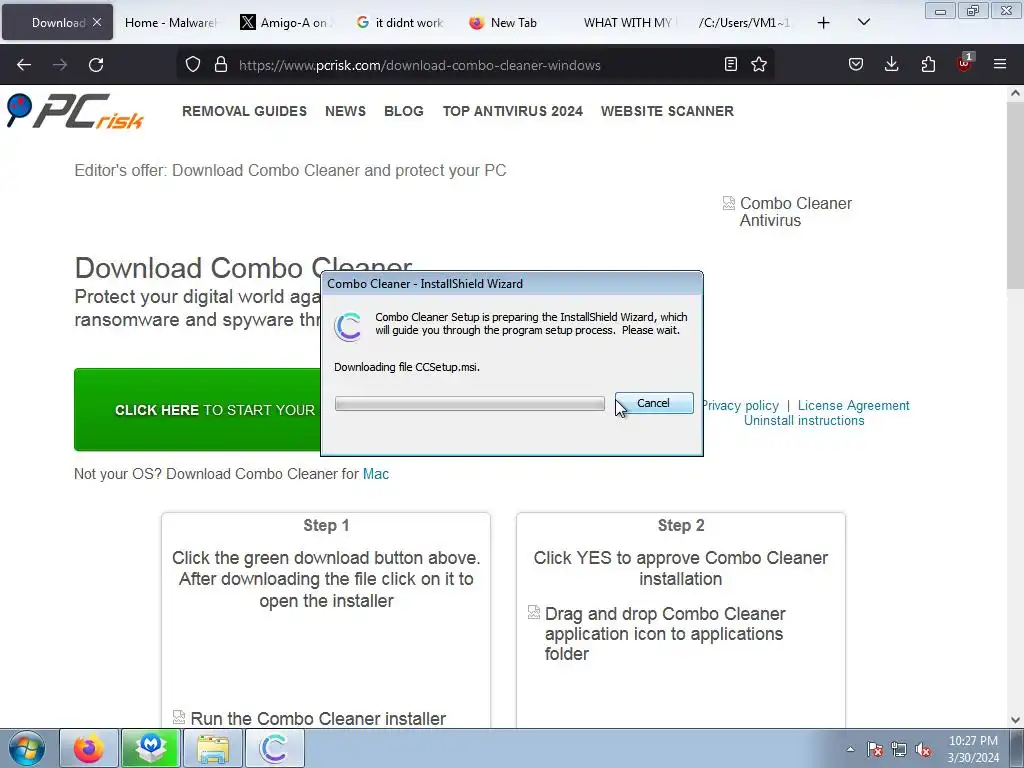Go back with the browser back arrow

24,65
